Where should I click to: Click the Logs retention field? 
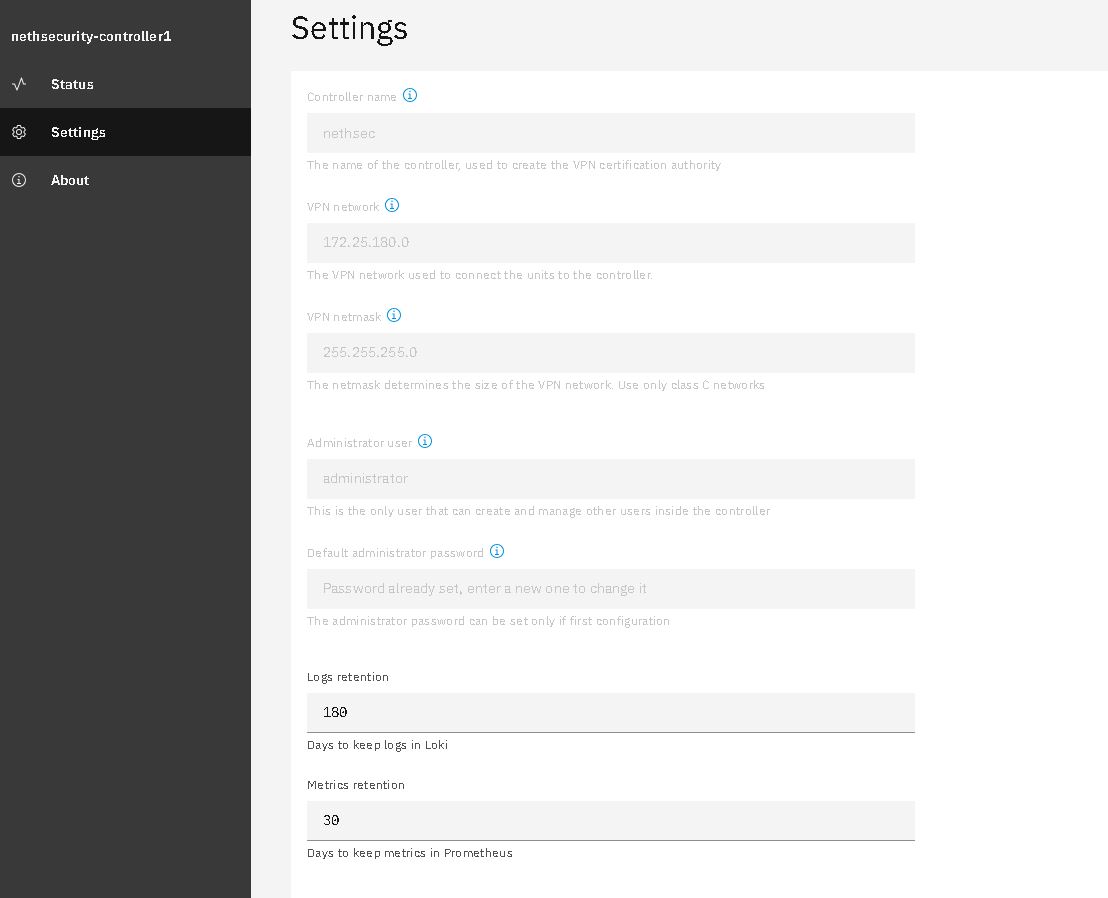pos(611,712)
